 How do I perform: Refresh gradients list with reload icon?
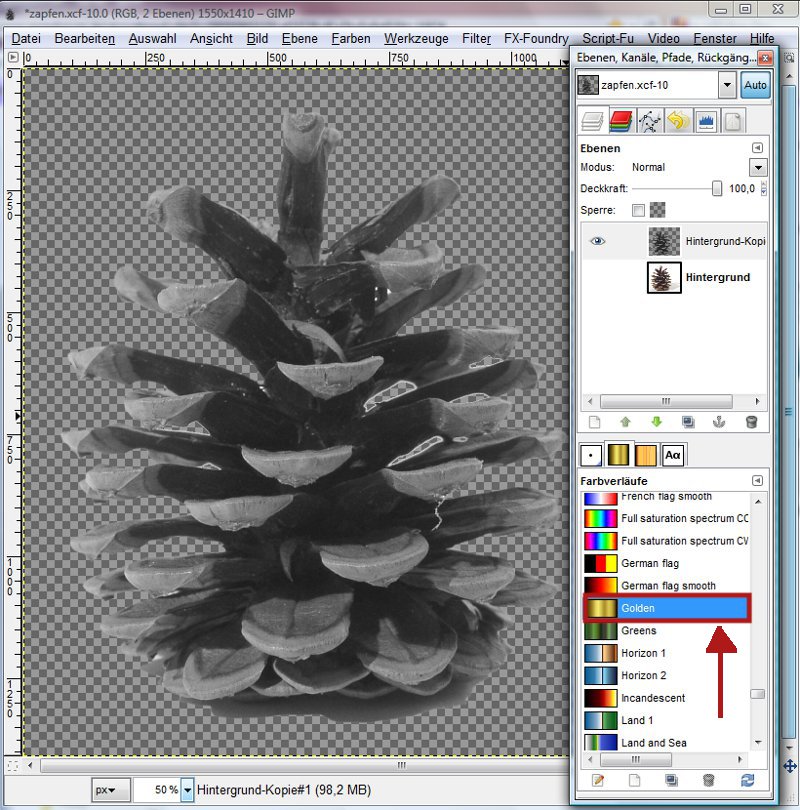pyautogui.click(x=747, y=780)
